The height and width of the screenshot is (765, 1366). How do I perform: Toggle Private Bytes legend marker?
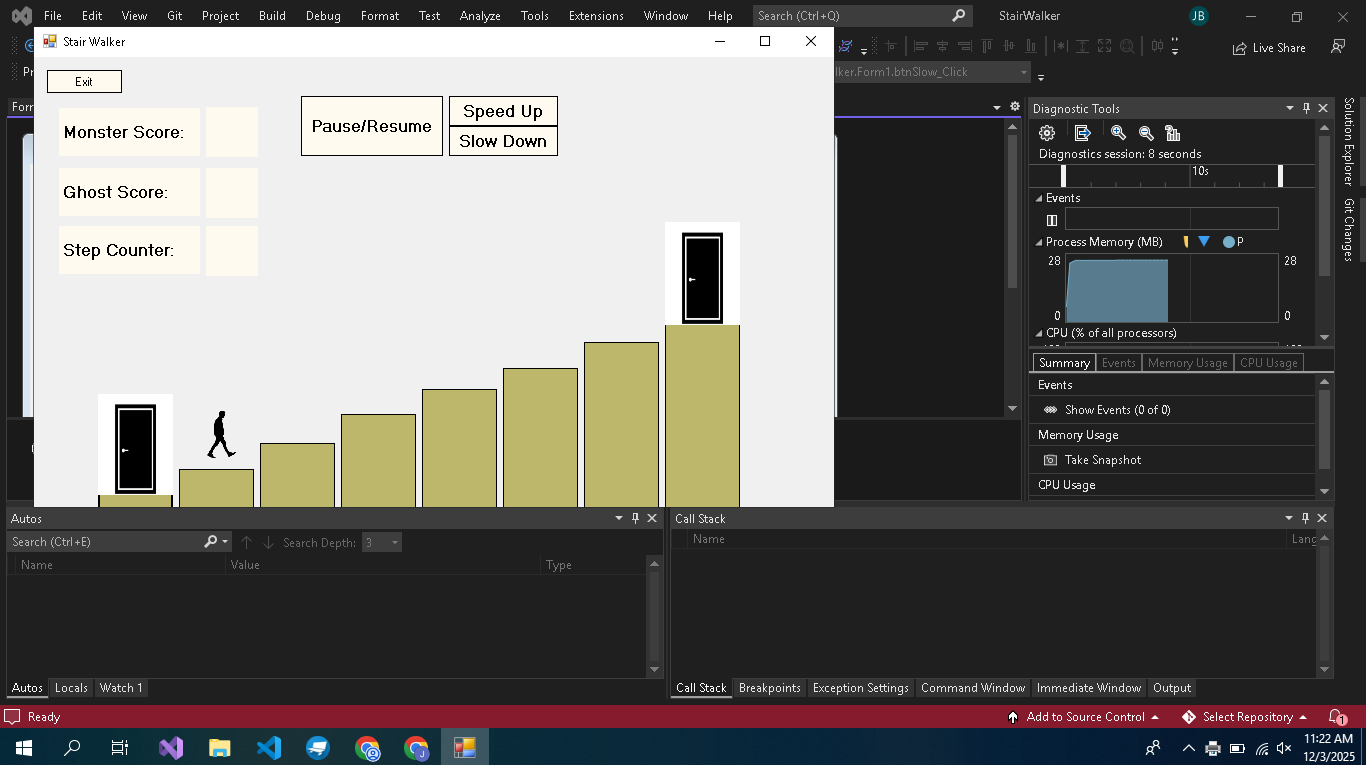pos(1228,242)
